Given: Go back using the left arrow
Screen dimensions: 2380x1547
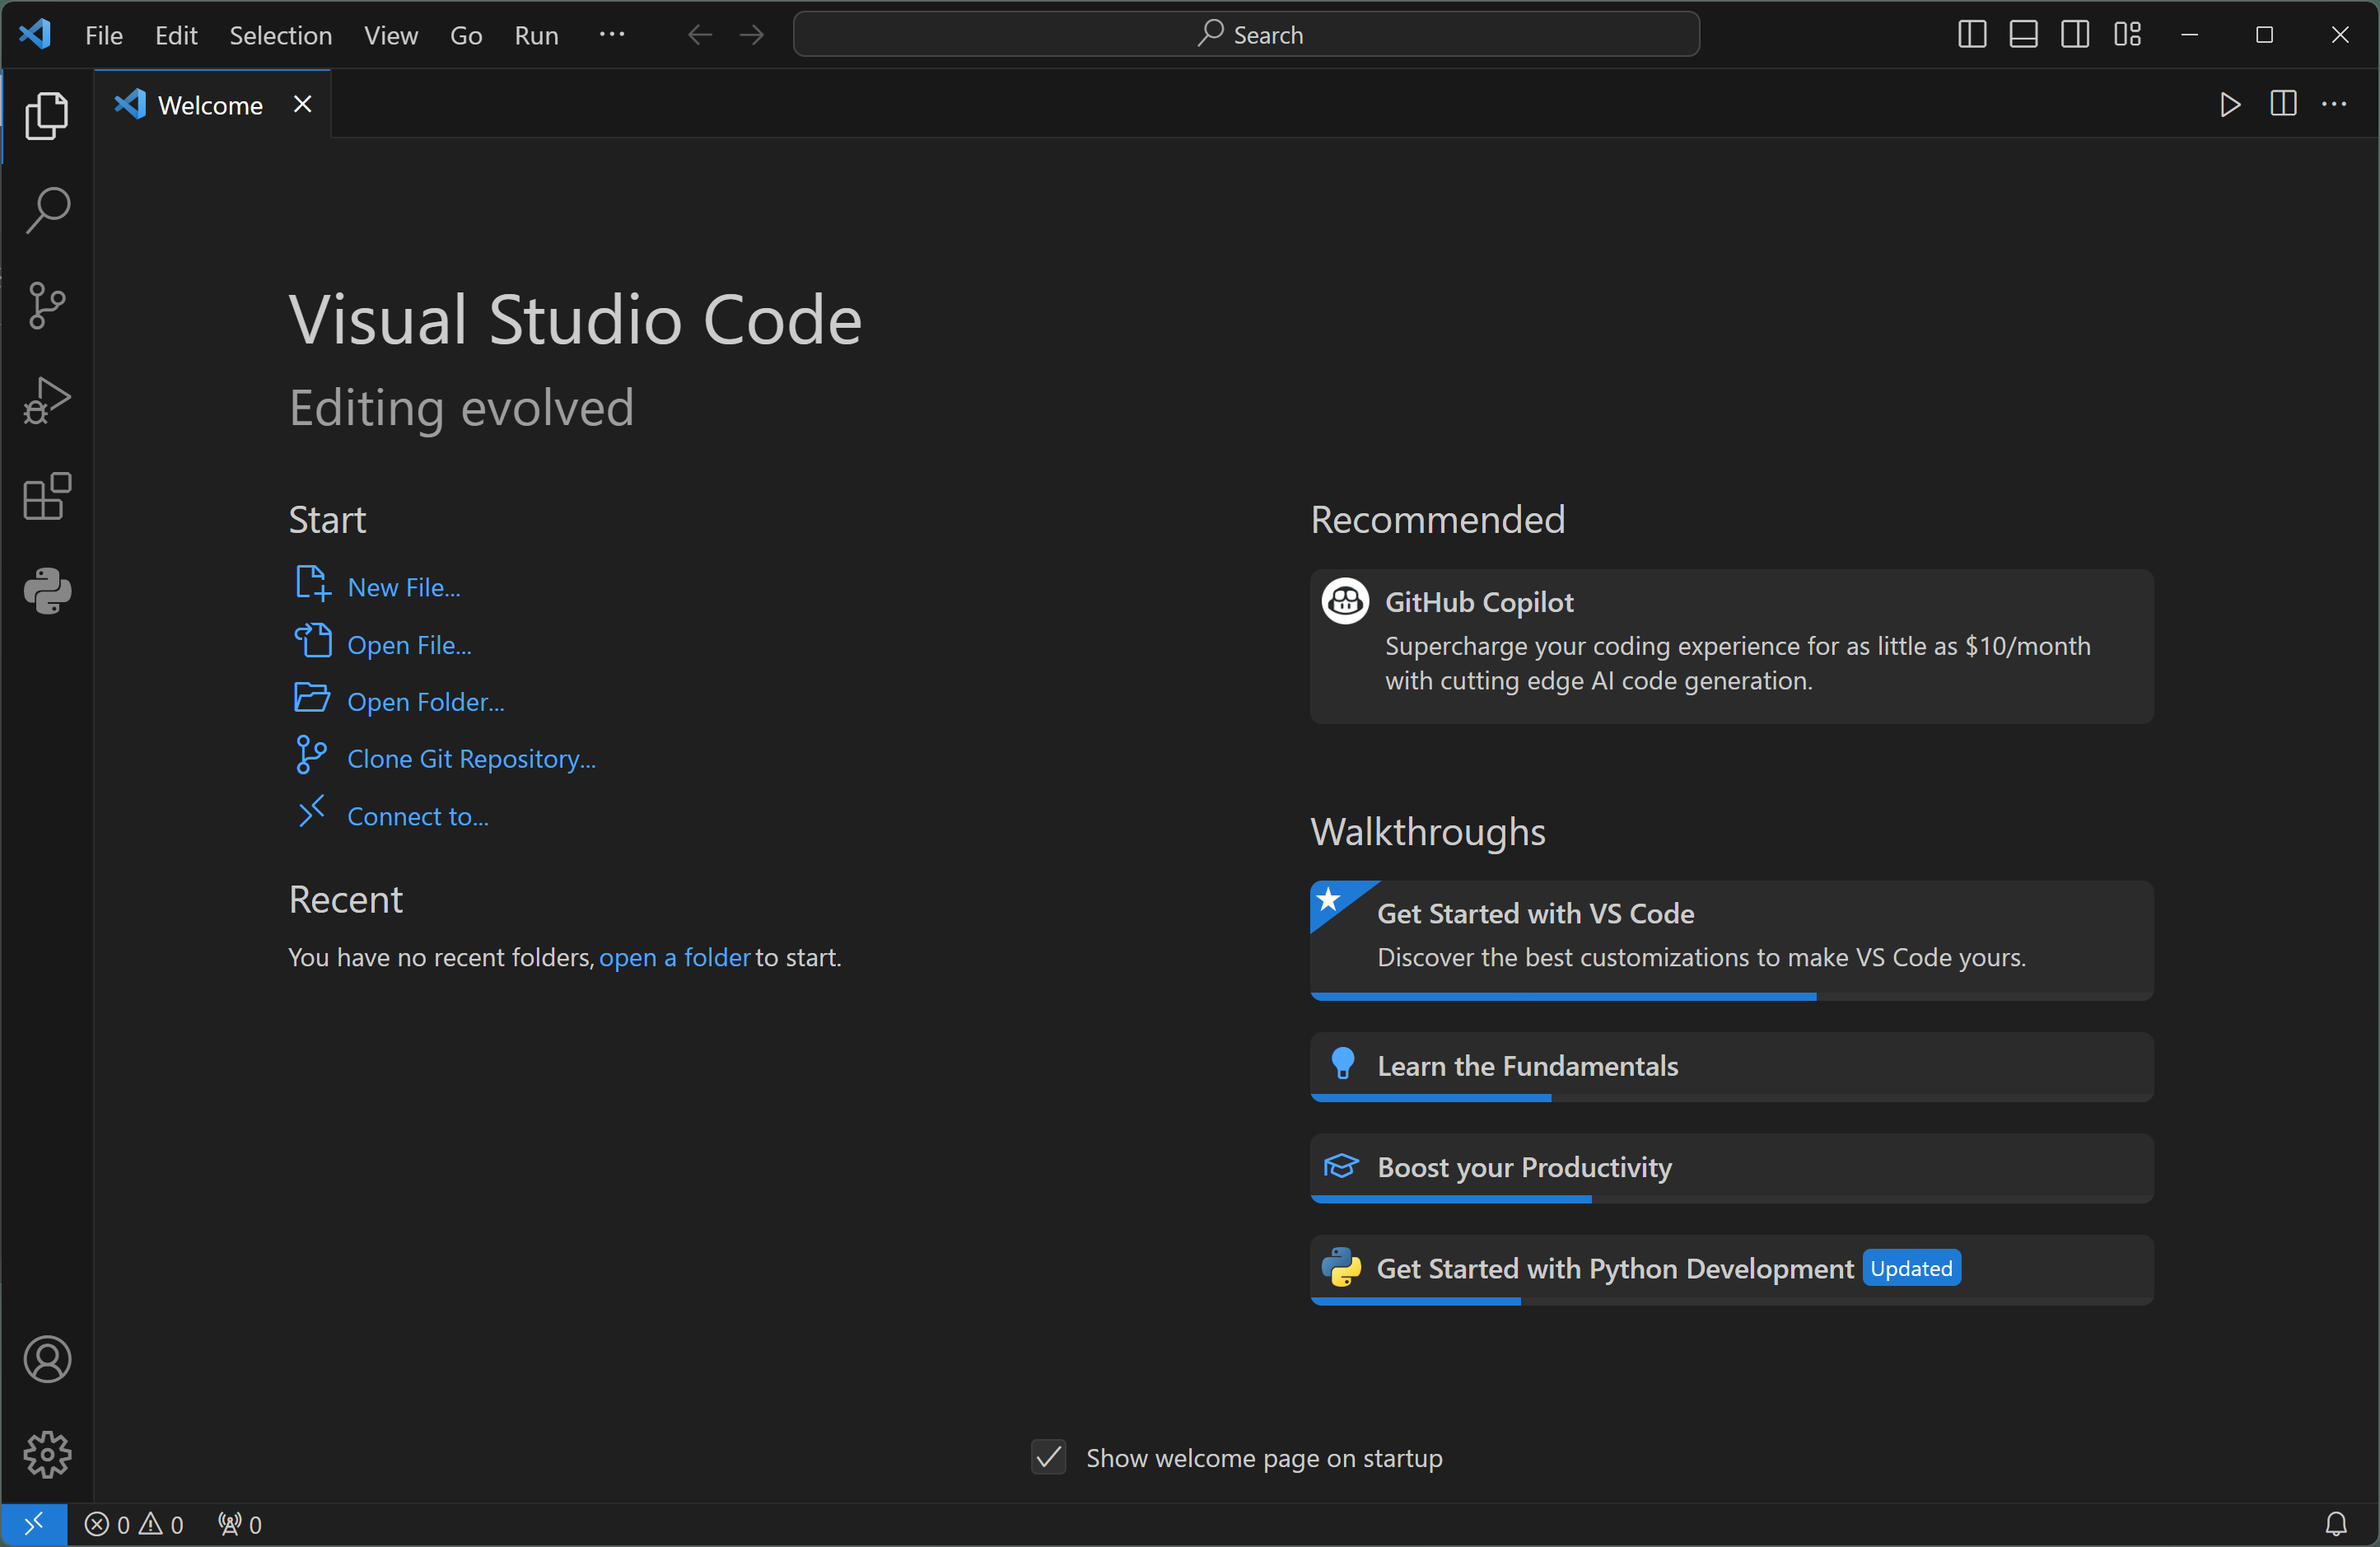Looking at the screenshot, I should point(700,35).
